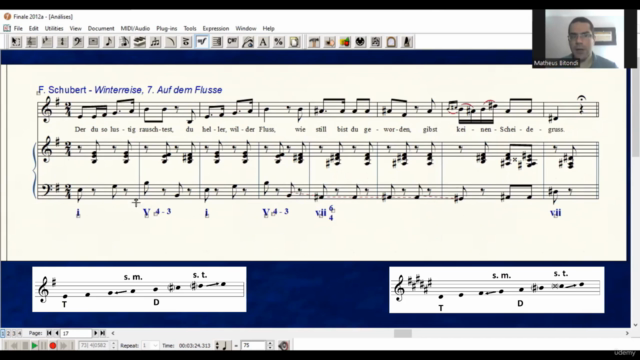Click the horizontal scrollbar thumb

tap(402, 333)
